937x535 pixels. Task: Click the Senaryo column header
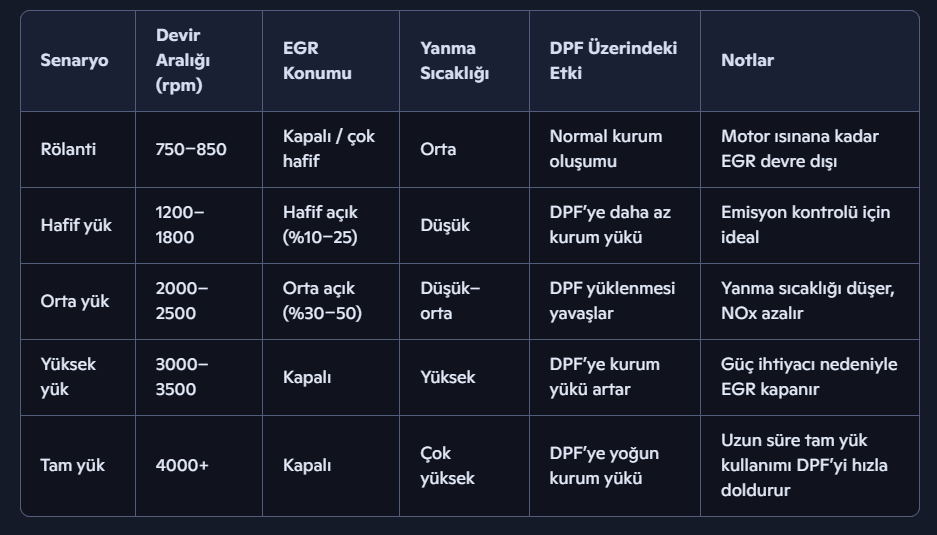74,61
